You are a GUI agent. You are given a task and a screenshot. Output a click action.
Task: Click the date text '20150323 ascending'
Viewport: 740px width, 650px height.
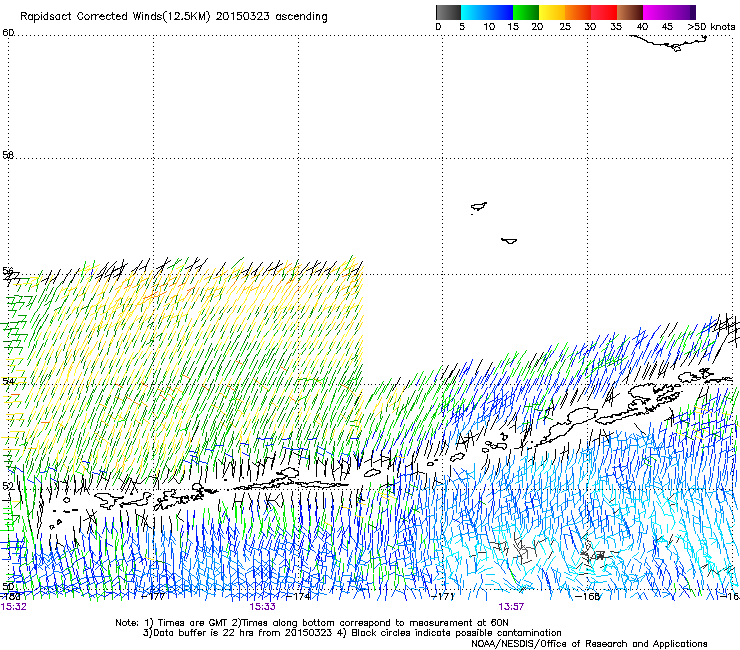pos(271,17)
